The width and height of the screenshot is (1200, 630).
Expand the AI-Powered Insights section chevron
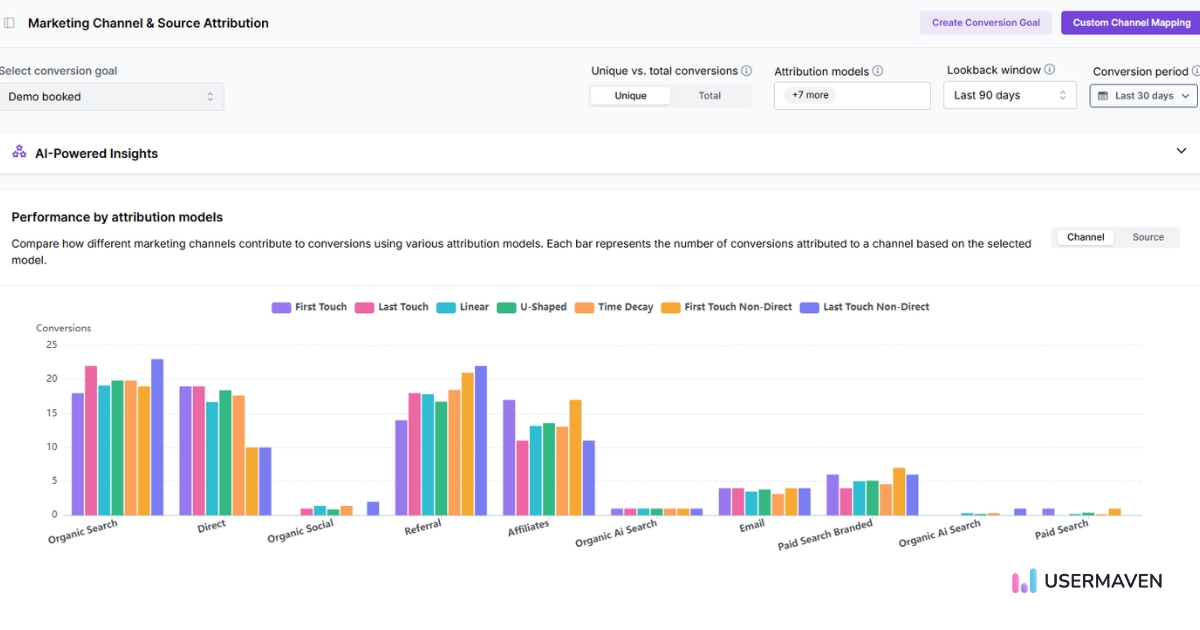tap(1181, 151)
